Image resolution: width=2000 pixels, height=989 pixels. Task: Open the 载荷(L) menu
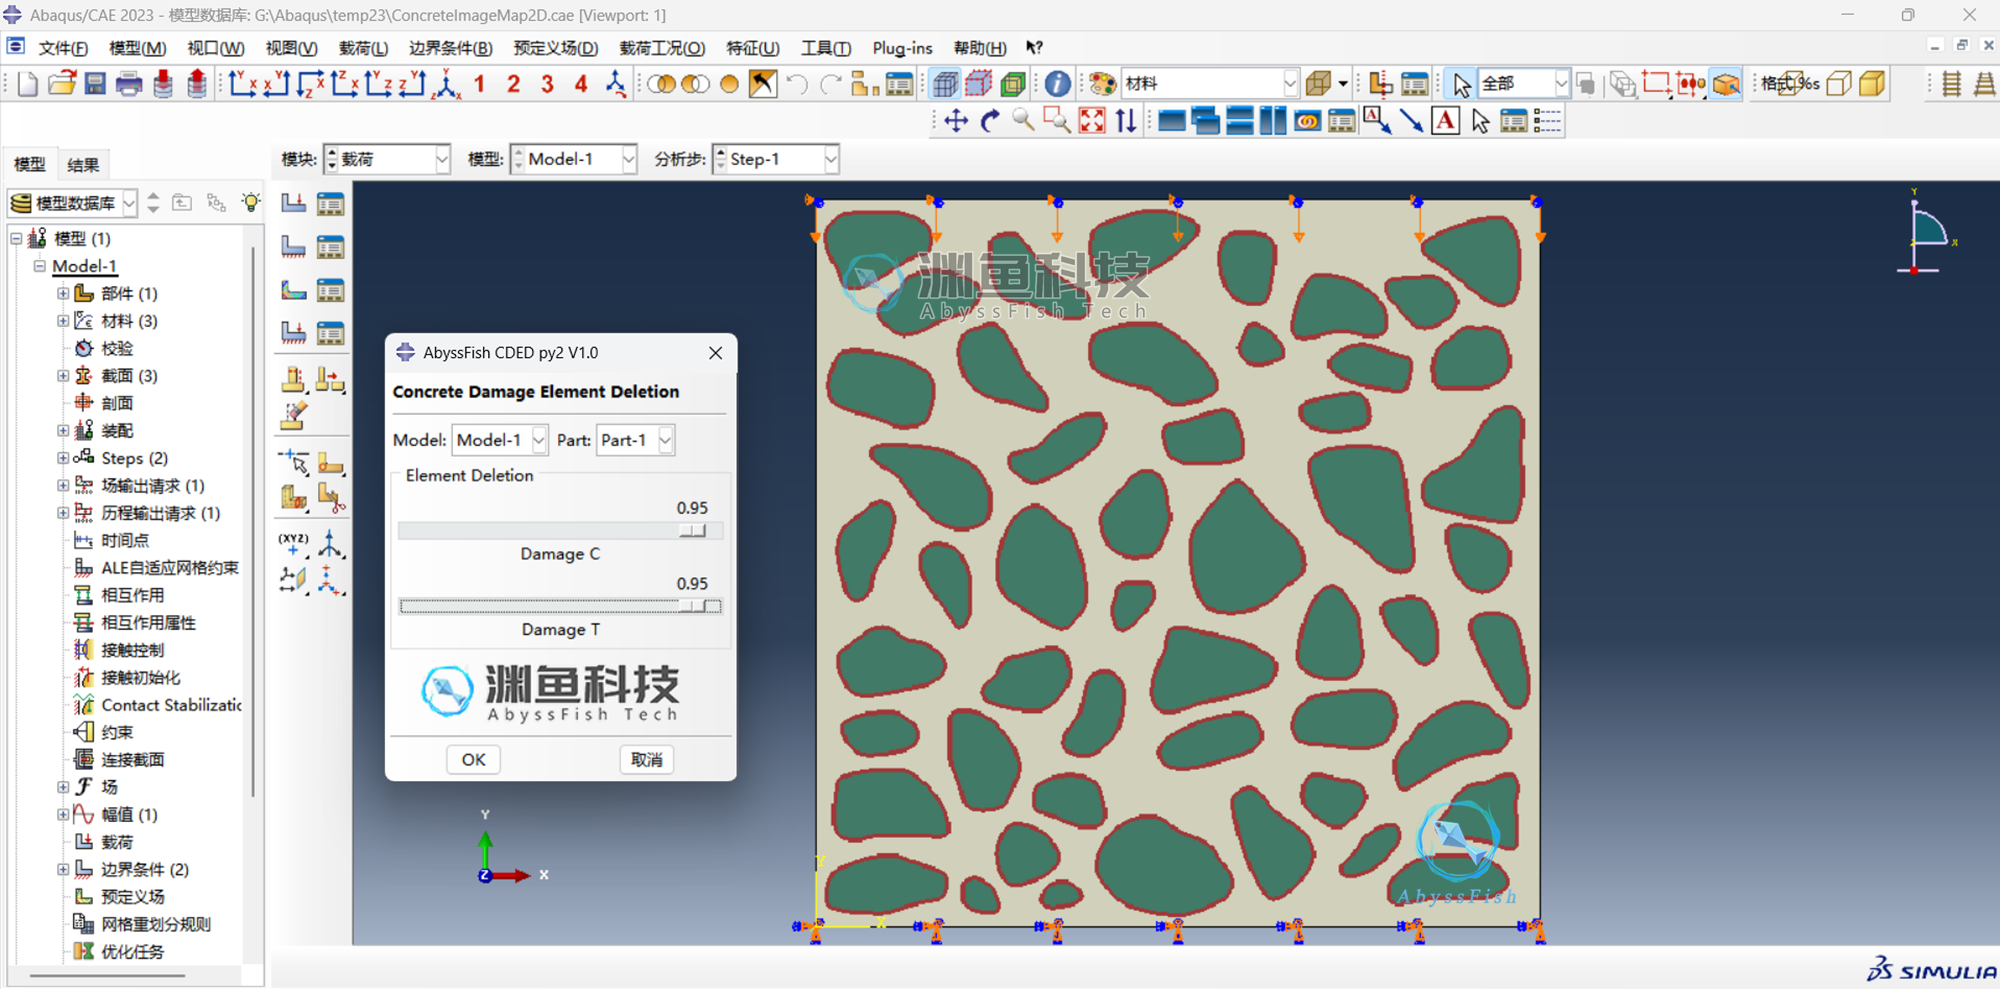coord(363,48)
